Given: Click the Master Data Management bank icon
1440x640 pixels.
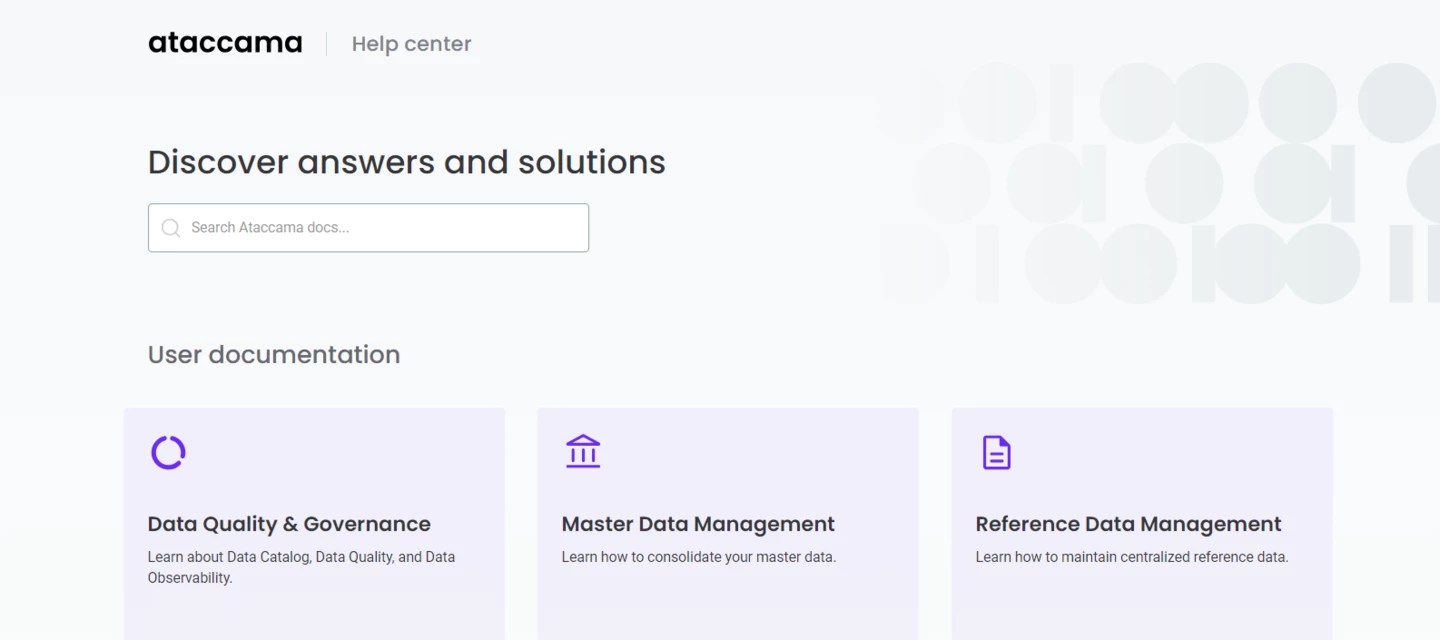Looking at the screenshot, I should (x=583, y=451).
